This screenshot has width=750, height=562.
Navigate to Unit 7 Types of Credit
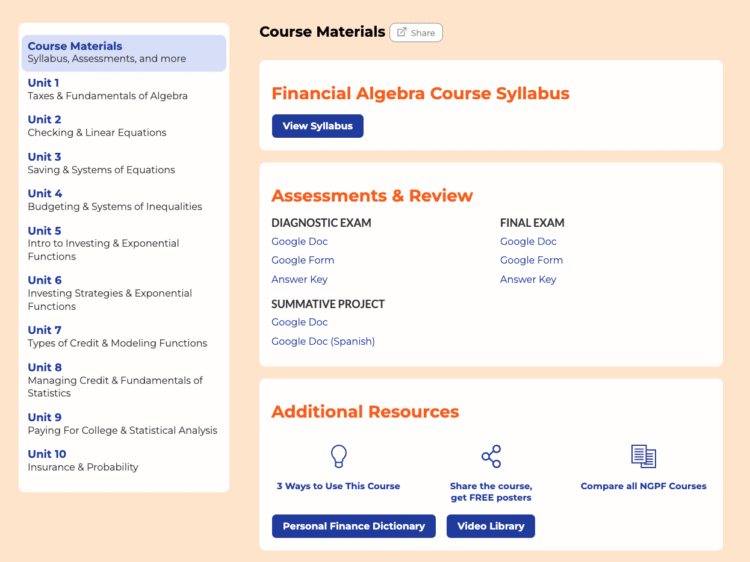pyautogui.click(x=117, y=336)
